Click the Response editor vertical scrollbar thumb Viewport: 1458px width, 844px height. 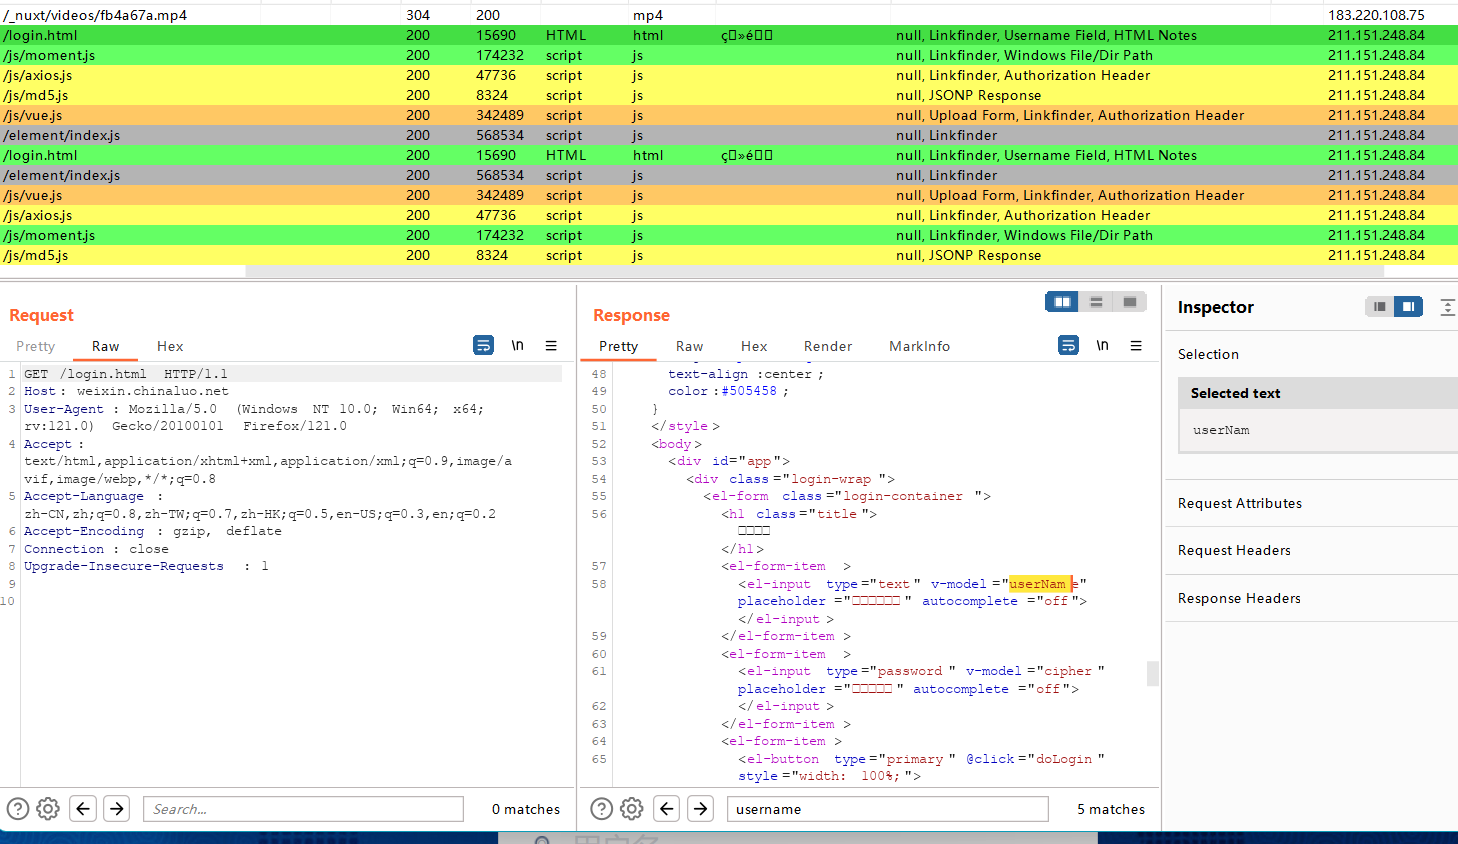(1152, 674)
